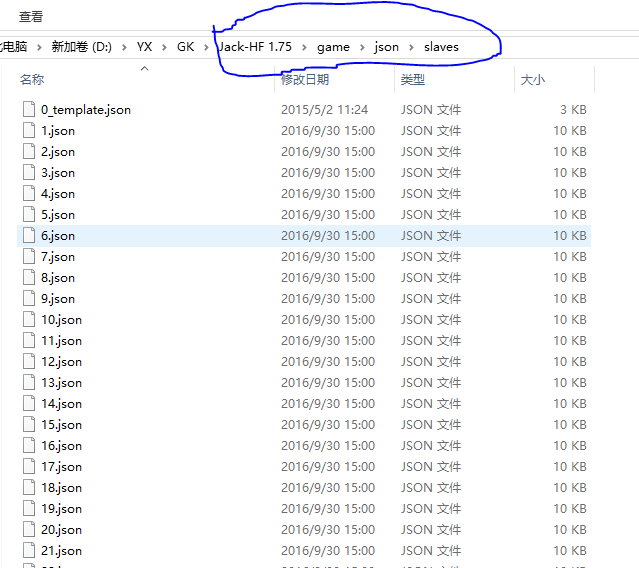This screenshot has height=568, width=639.
Task: Click the 1.json file icon
Action: tap(29, 130)
